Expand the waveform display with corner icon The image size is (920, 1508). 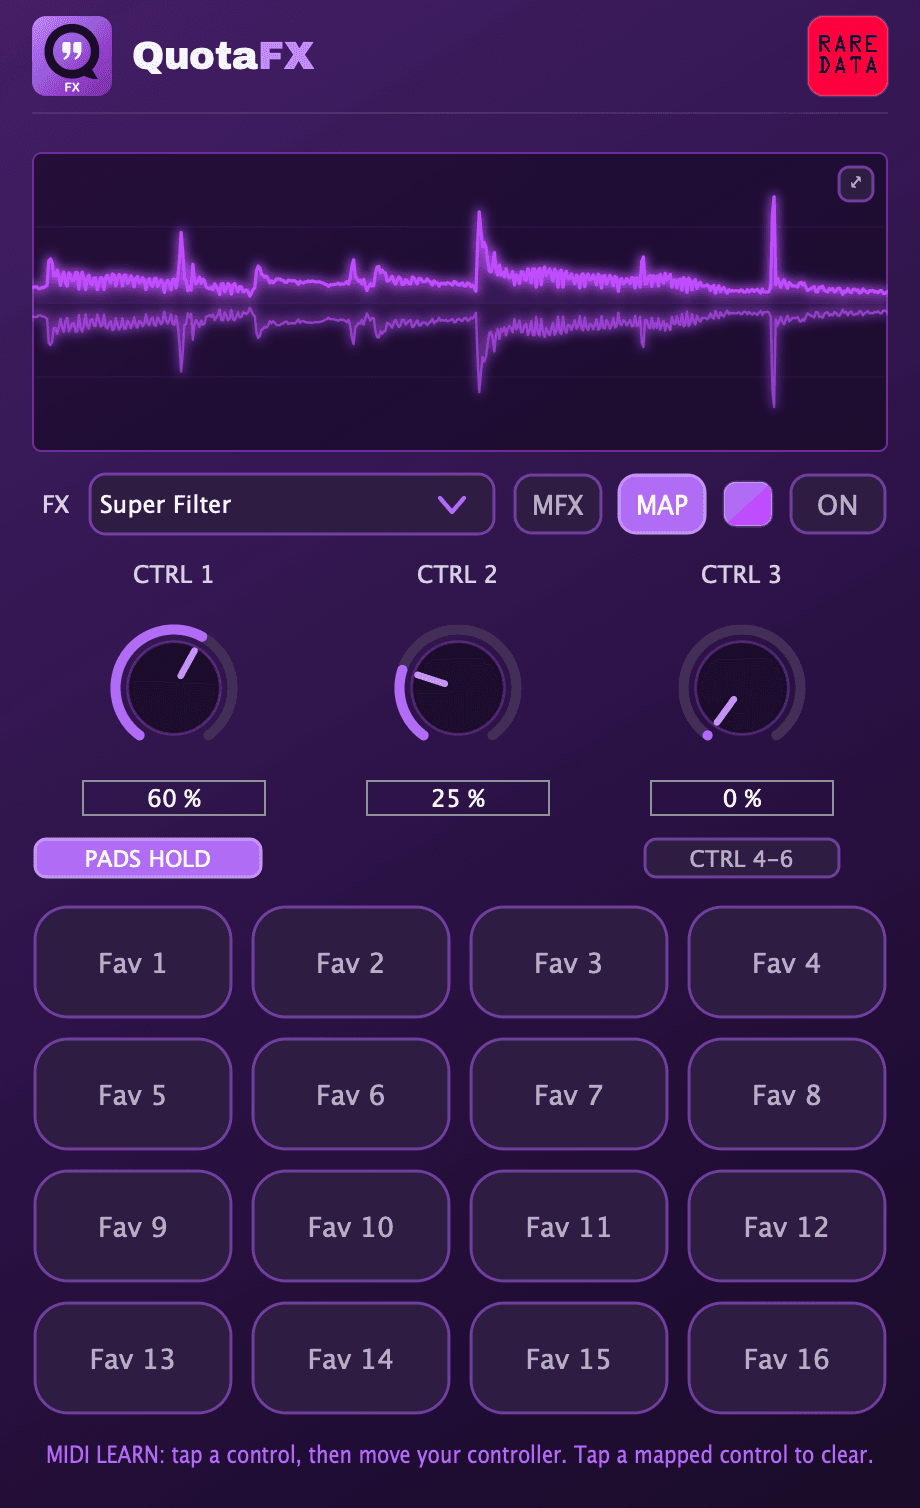[856, 184]
